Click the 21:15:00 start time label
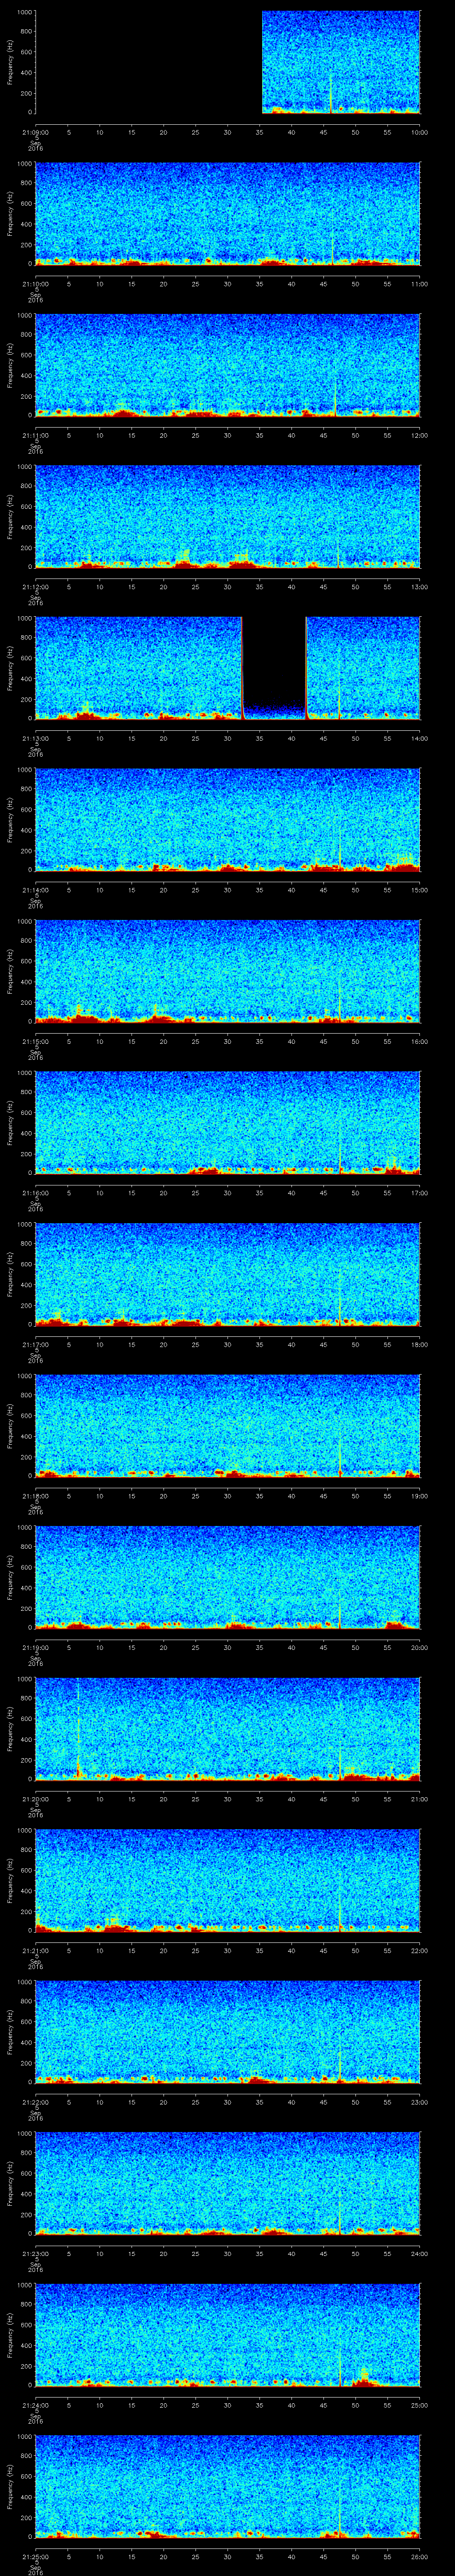The image size is (455, 2576). pyautogui.click(x=35, y=1041)
